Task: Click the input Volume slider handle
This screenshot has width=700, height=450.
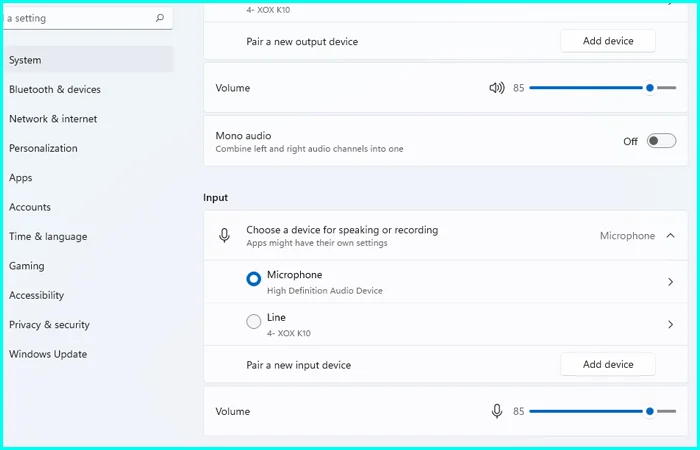Action: (x=650, y=411)
